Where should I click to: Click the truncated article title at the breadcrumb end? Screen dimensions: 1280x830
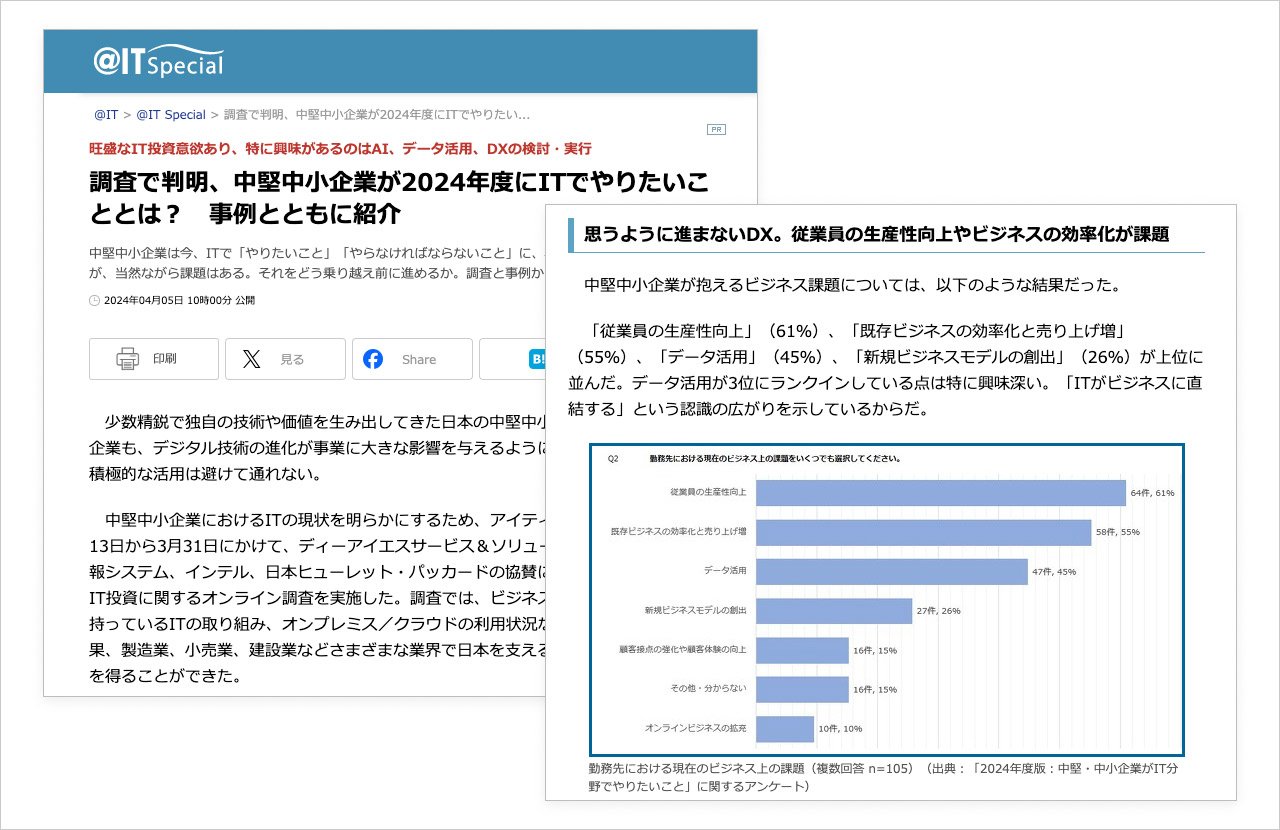[x=377, y=115]
